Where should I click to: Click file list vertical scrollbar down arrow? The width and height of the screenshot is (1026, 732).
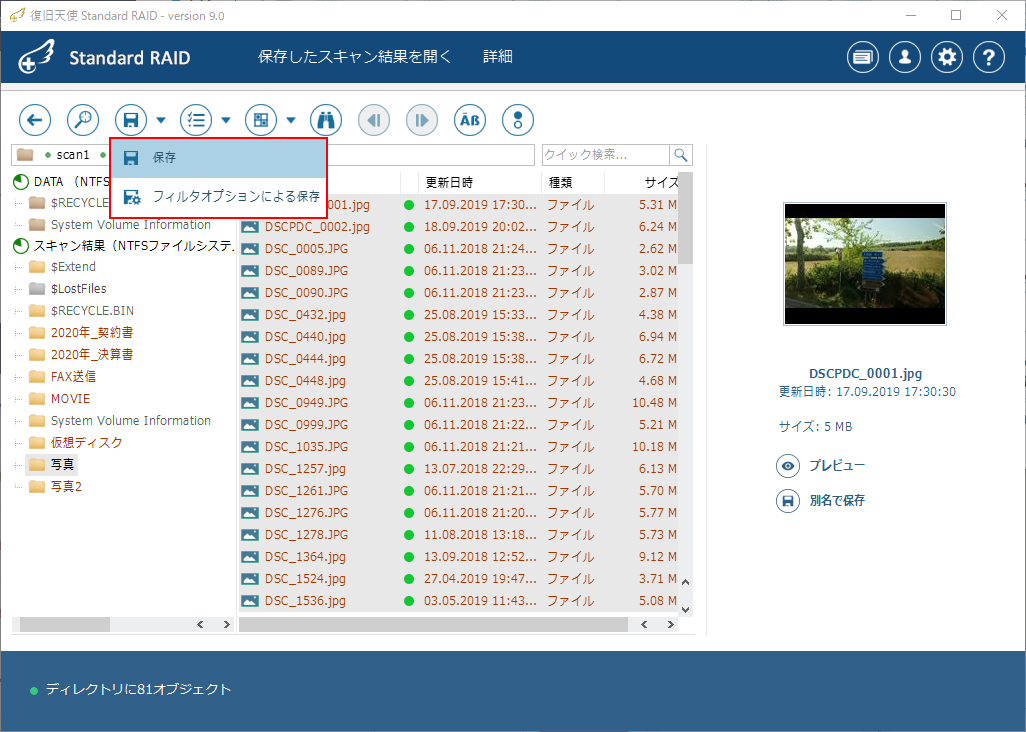[x=686, y=610]
